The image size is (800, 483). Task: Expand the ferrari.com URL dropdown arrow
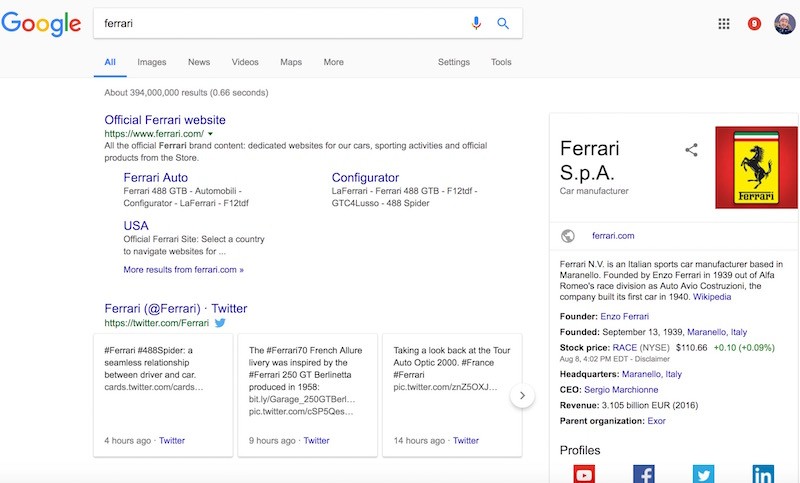(x=210, y=134)
